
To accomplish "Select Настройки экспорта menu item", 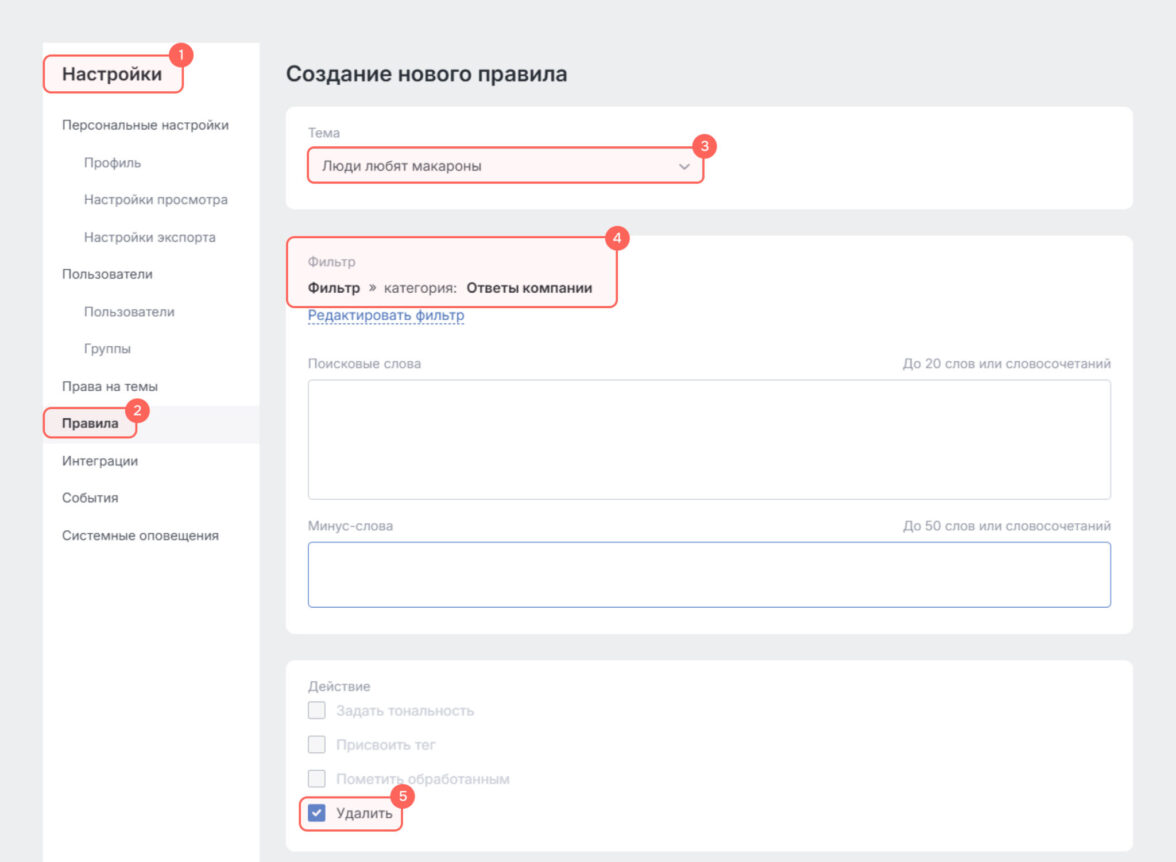I will pos(150,238).
